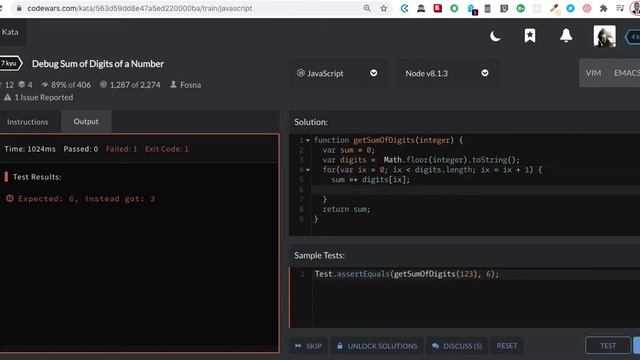Click the SKIP button
The image size is (640, 360).
[x=308, y=346]
